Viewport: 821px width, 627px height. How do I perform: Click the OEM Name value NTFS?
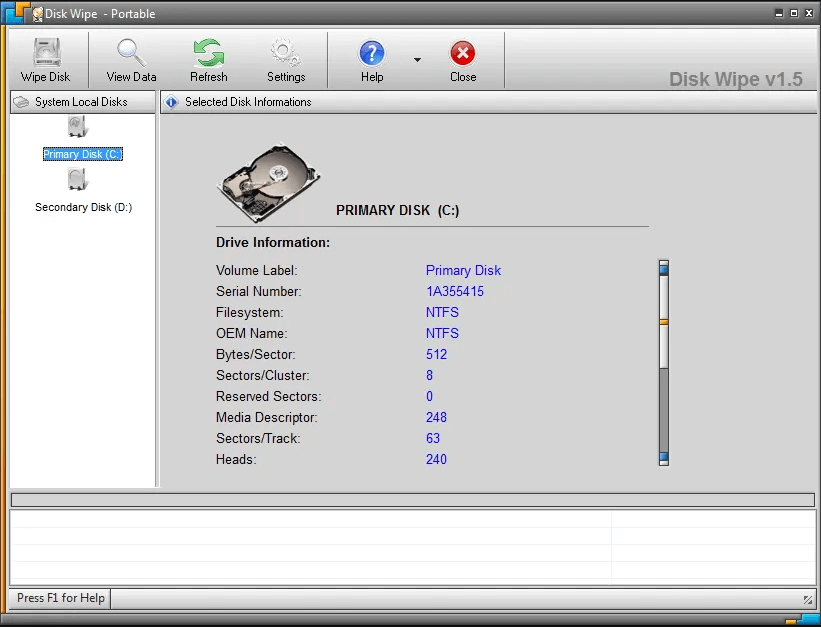pos(442,333)
